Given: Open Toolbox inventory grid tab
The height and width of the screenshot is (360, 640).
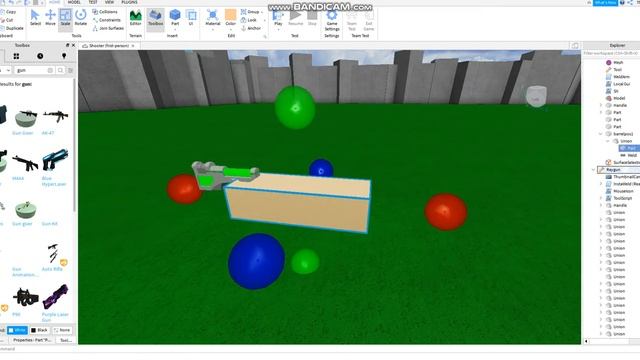Looking at the screenshot, I should pos(16,56).
